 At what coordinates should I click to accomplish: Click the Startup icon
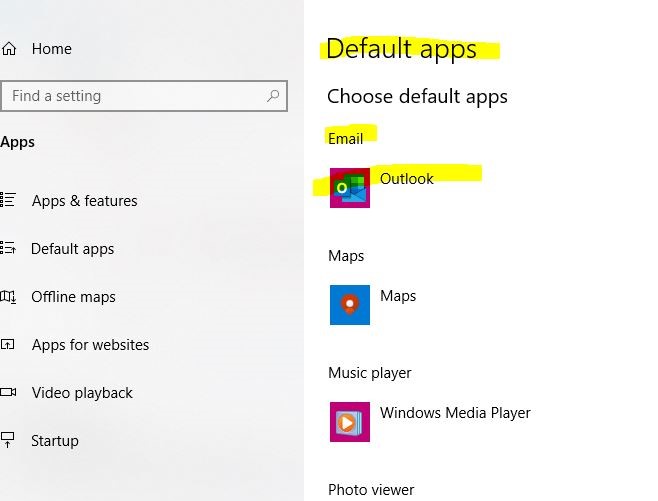click(x=8, y=440)
